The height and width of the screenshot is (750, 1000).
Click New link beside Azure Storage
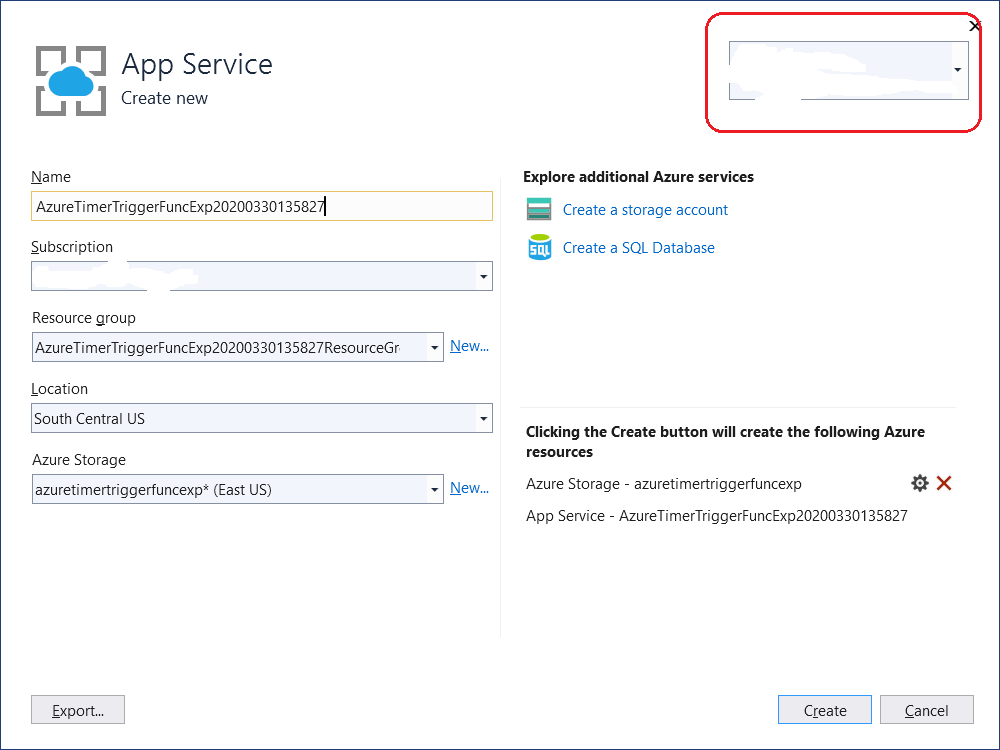pos(469,489)
